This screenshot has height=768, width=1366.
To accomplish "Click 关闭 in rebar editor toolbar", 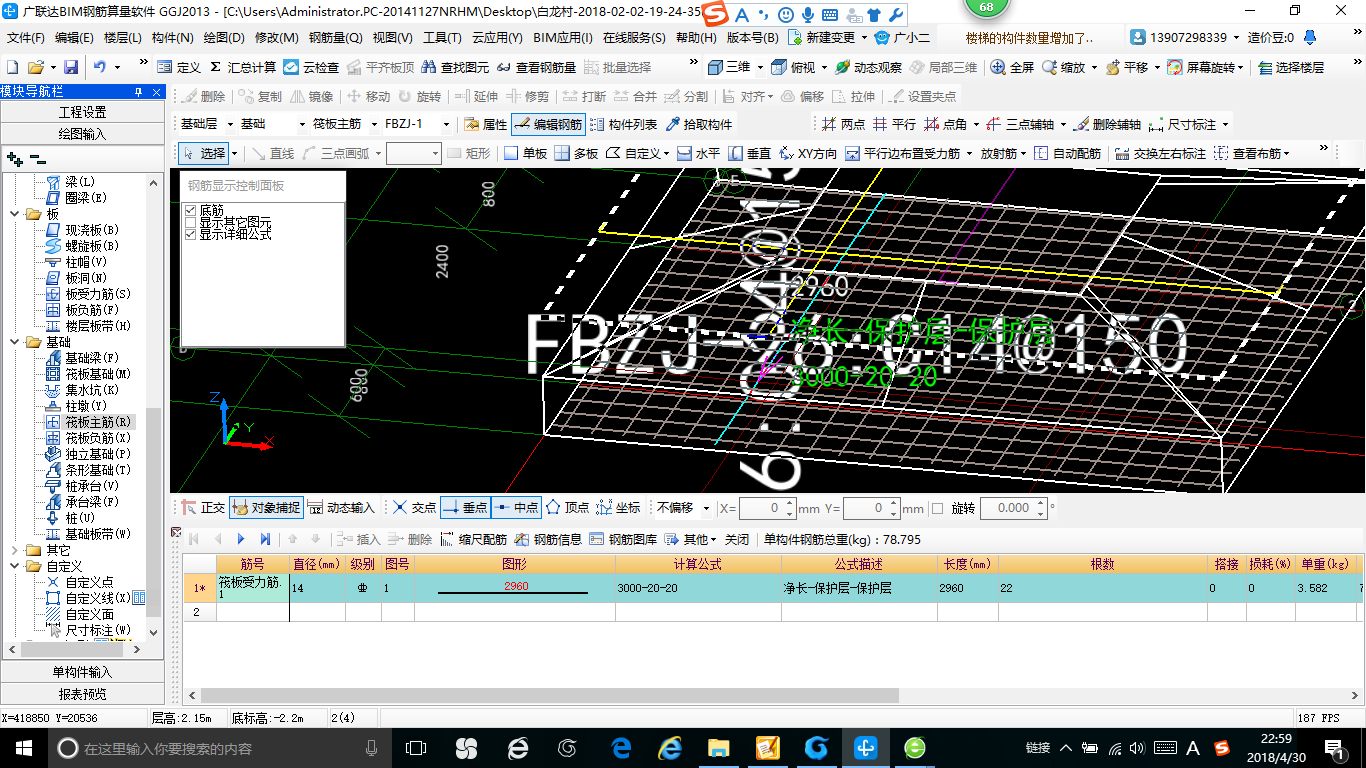I will [737, 539].
